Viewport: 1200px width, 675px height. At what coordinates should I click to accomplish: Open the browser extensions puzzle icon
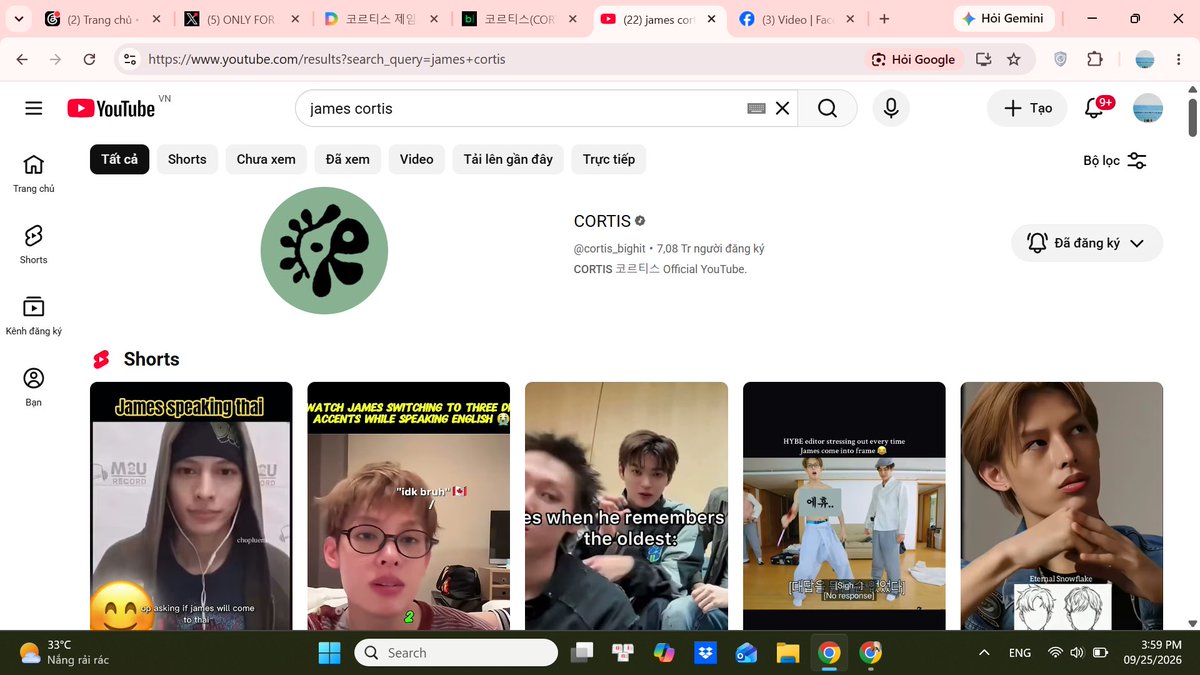click(1094, 59)
